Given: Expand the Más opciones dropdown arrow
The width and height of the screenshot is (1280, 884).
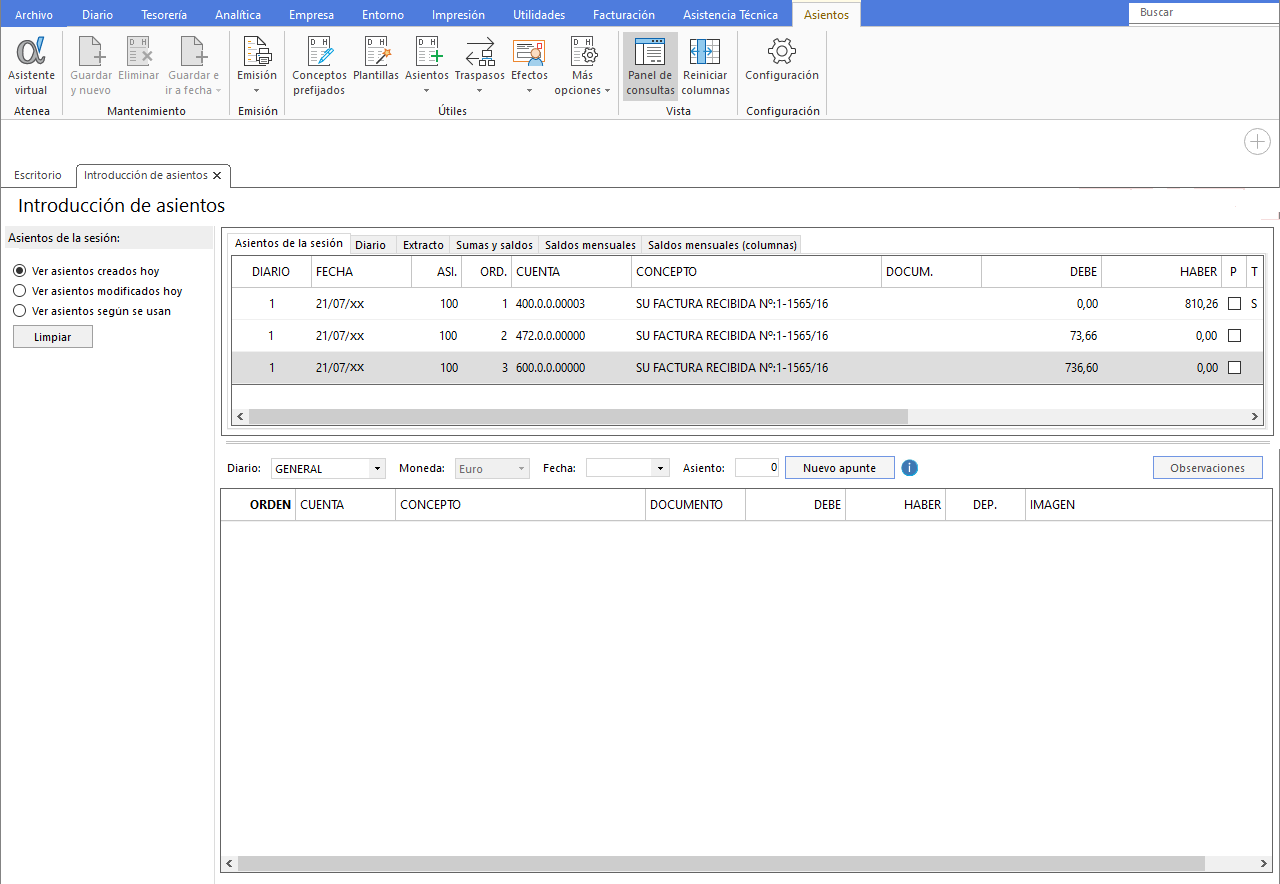Looking at the screenshot, I should coord(607,91).
